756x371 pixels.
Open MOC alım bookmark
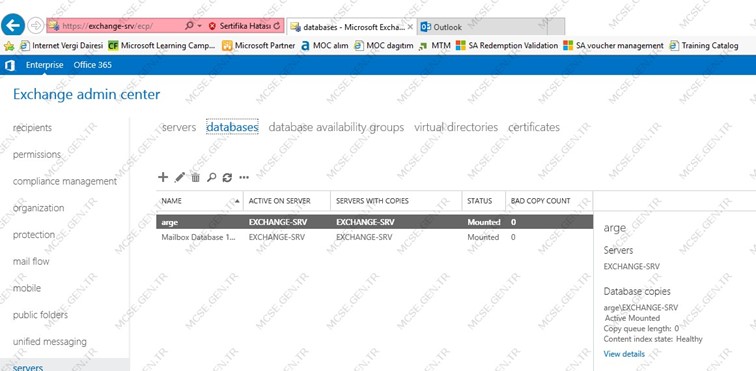tap(324, 46)
